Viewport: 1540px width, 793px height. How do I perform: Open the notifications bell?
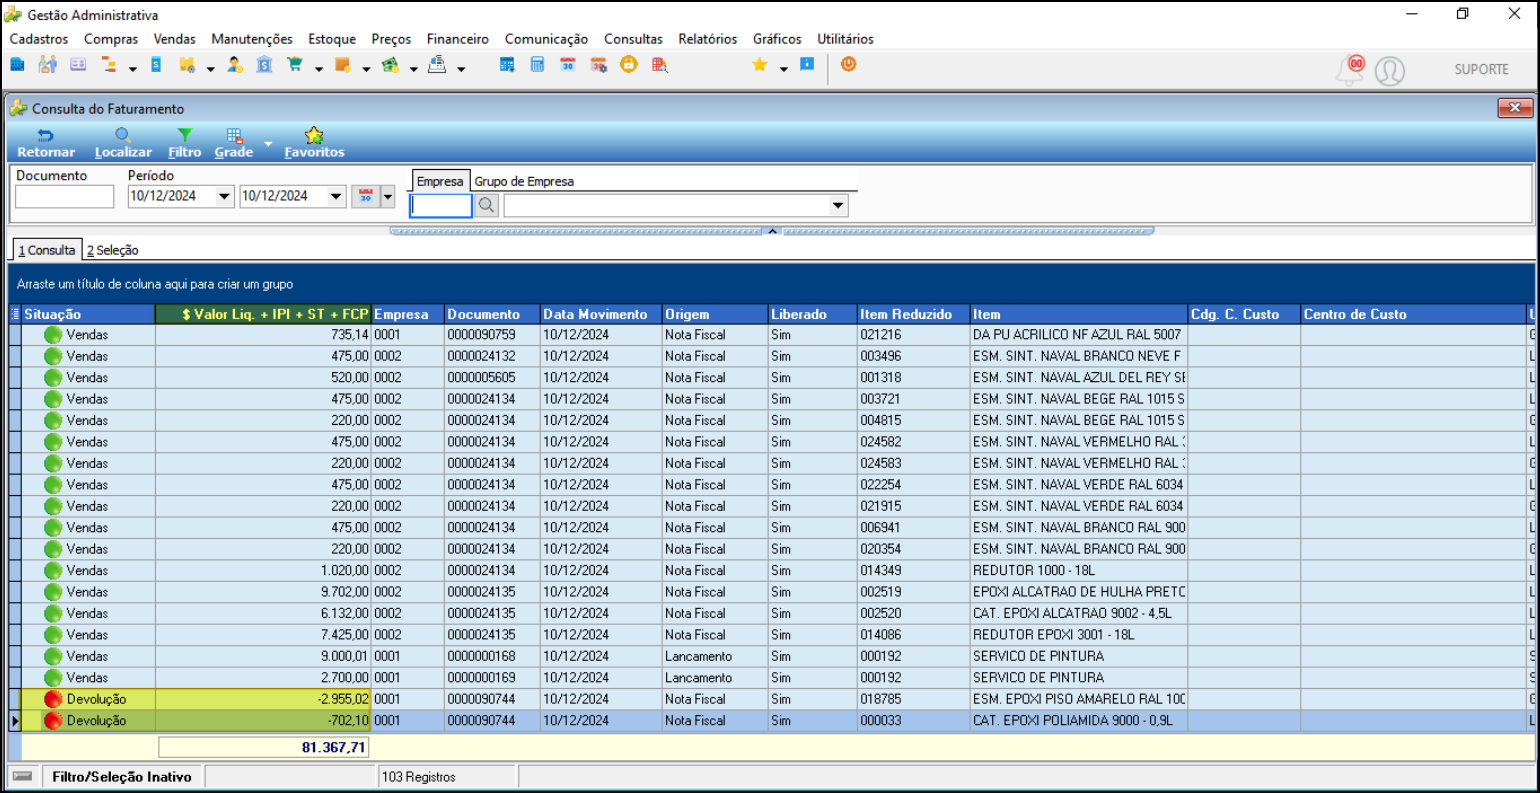(1350, 70)
